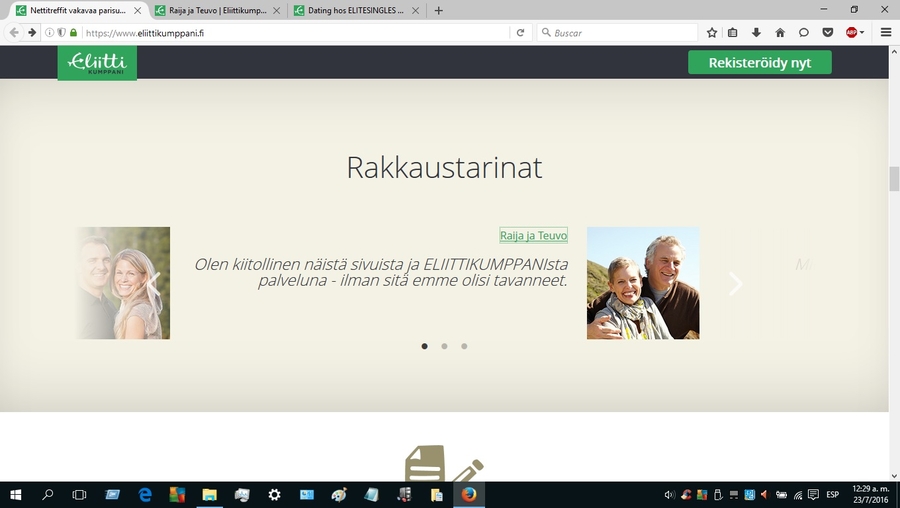This screenshot has height=508, width=900.
Task: Click the Firefox taskbar icon
Action: click(469, 495)
